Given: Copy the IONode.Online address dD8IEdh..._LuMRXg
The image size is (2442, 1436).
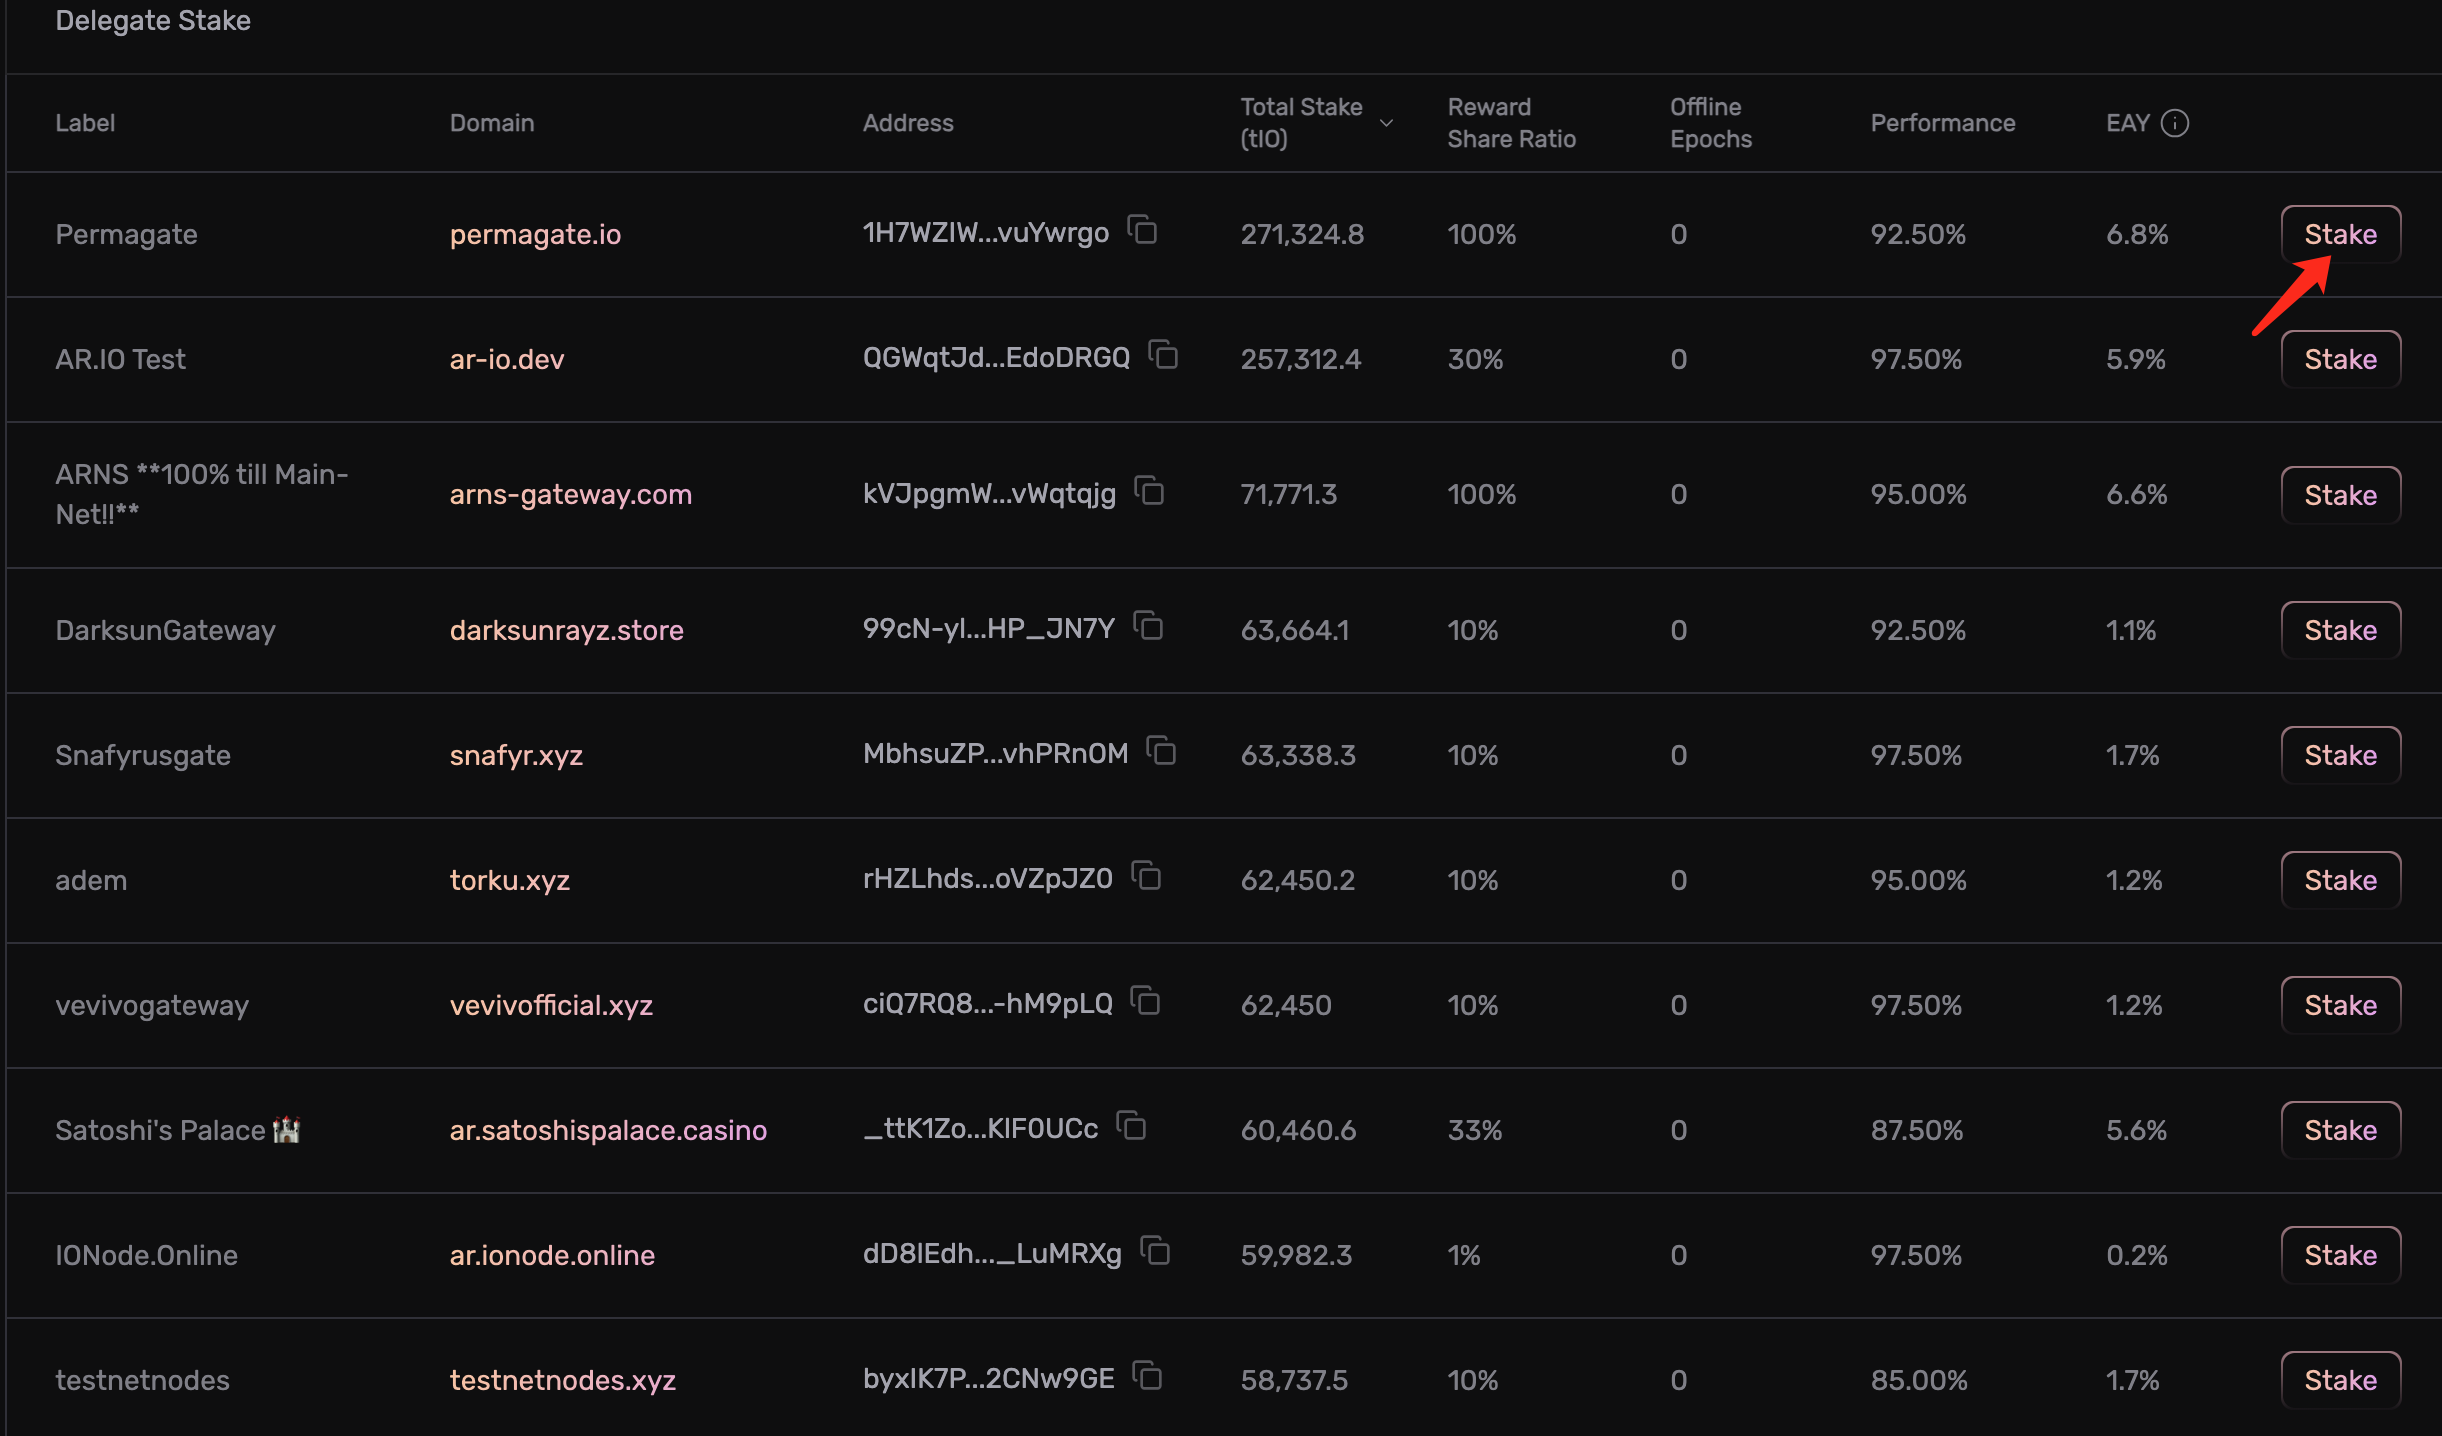Looking at the screenshot, I should [x=1155, y=1251].
